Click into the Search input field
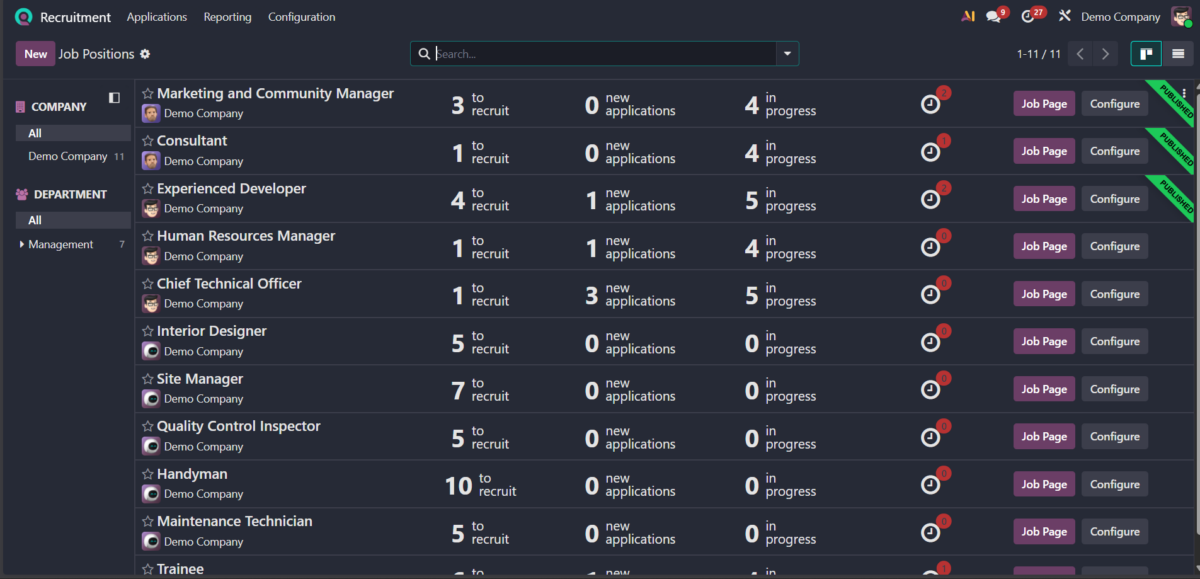 point(600,54)
